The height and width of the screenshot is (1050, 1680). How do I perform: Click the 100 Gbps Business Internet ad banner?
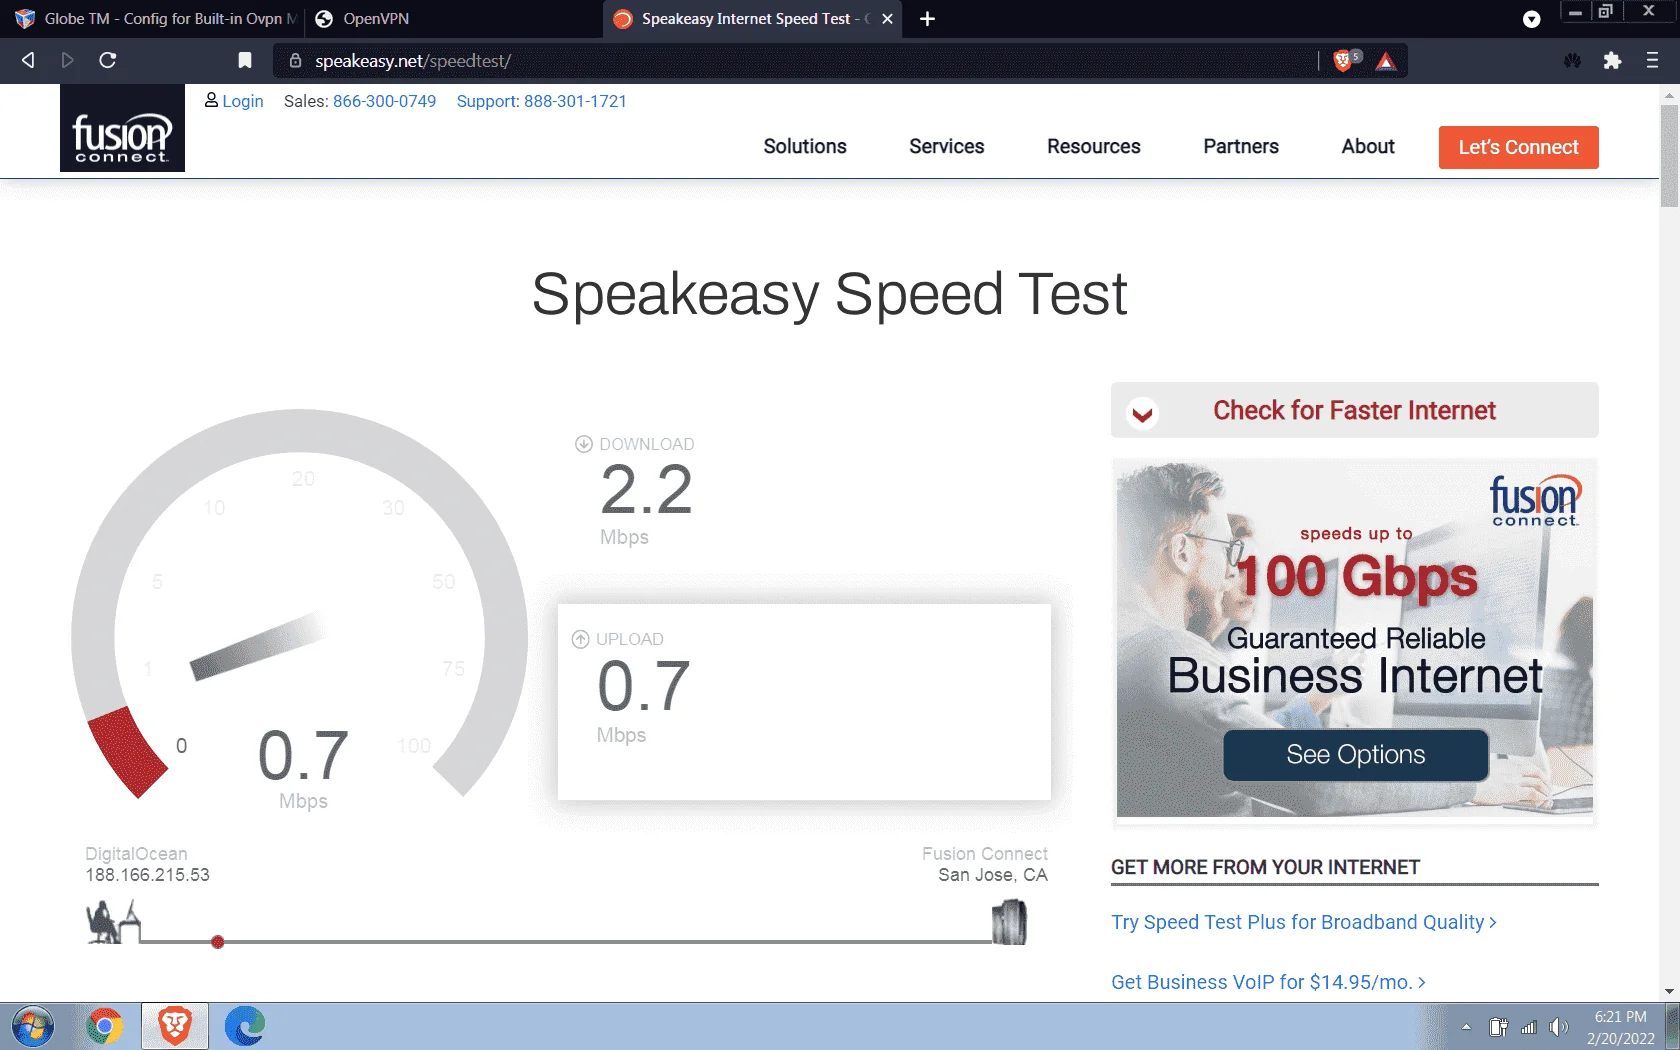[x=1355, y=640]
